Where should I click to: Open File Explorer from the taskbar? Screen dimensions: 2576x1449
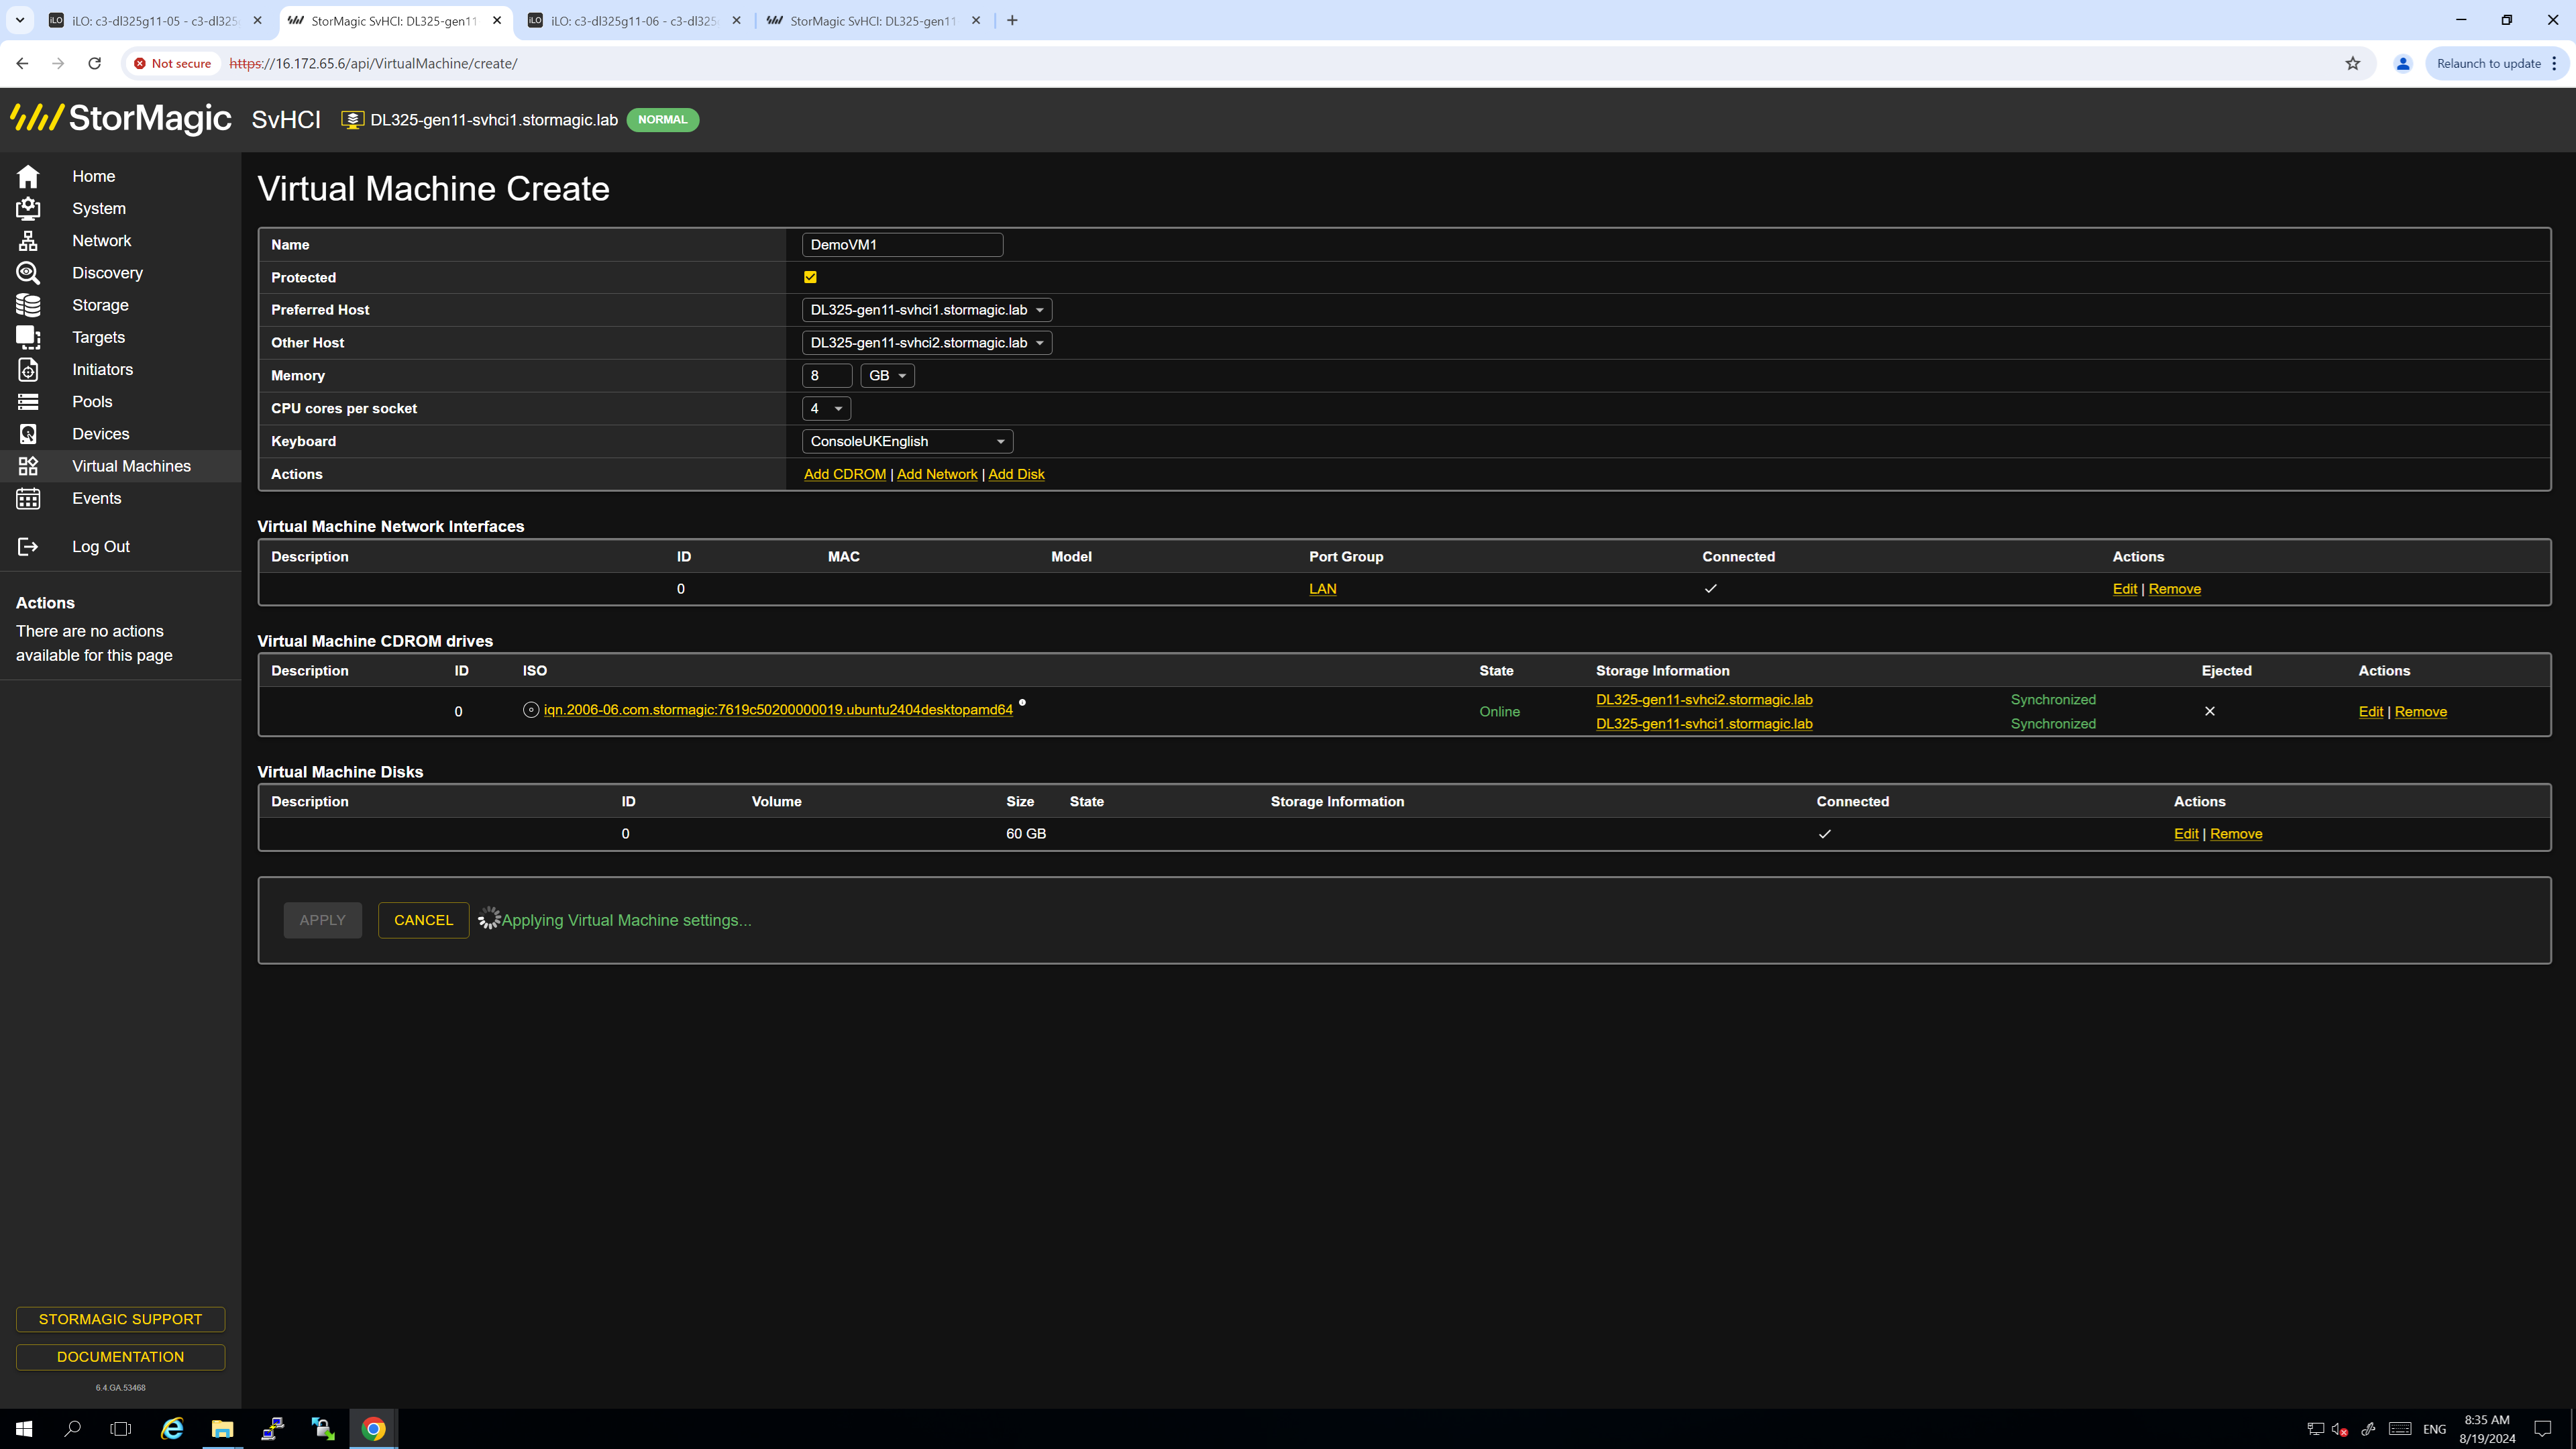(222, 1429)
